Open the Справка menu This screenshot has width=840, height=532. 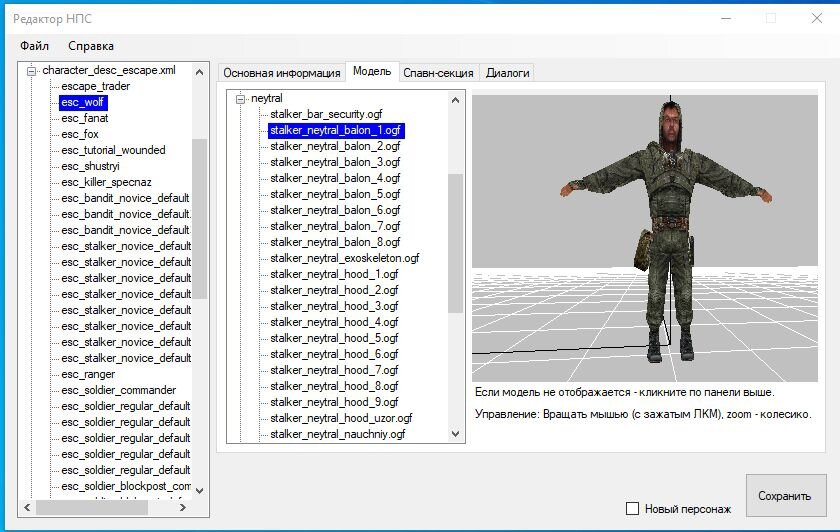click(x=91, y=45)
